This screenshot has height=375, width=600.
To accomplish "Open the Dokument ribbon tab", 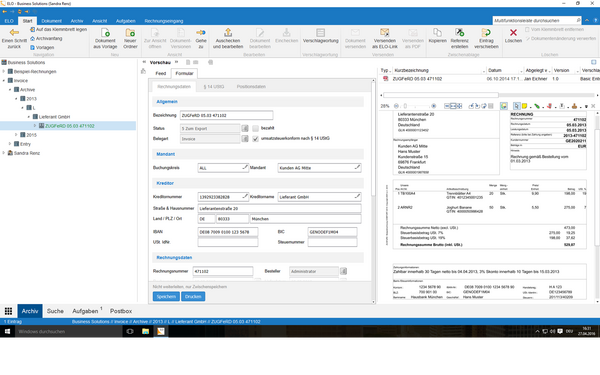I will (x=51, y=21).
